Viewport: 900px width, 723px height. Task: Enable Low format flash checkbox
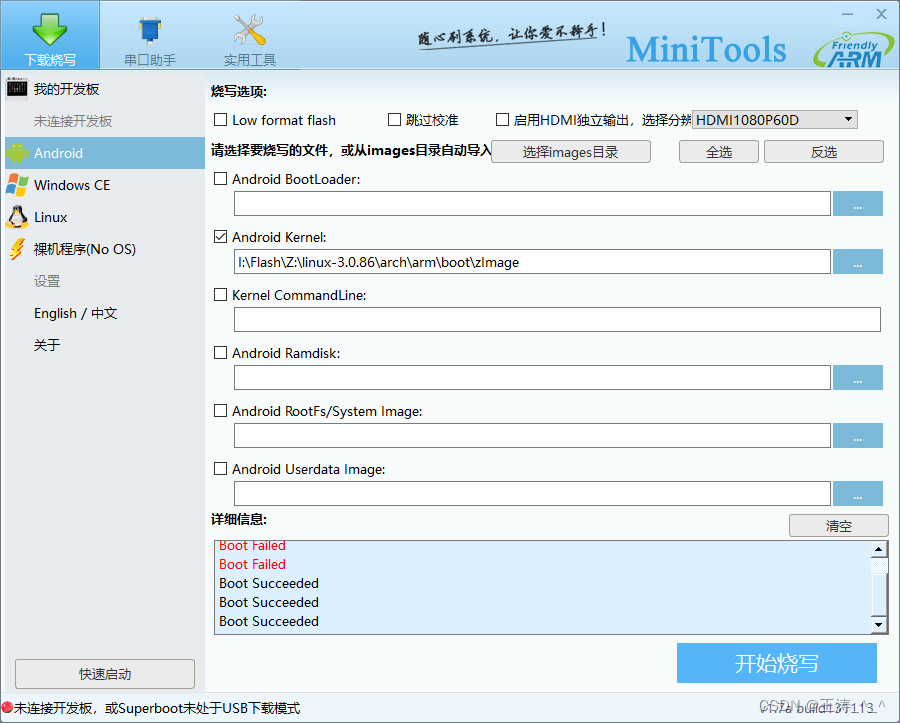point(220,120)
